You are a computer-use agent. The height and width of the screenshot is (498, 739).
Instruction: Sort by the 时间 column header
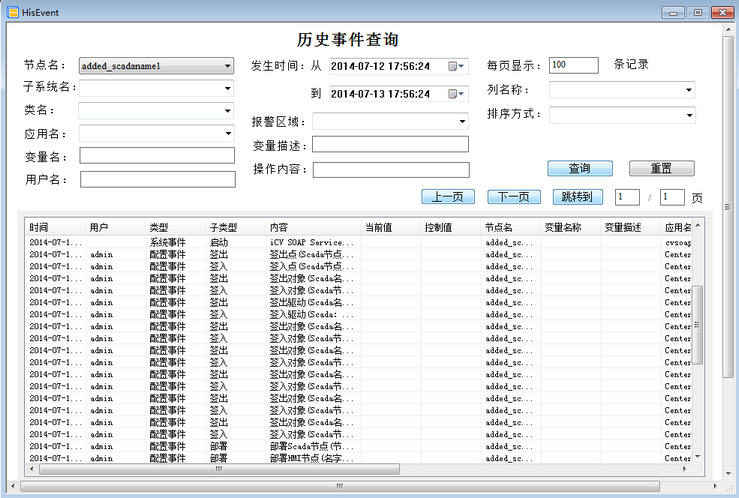(x=56, y=228)
